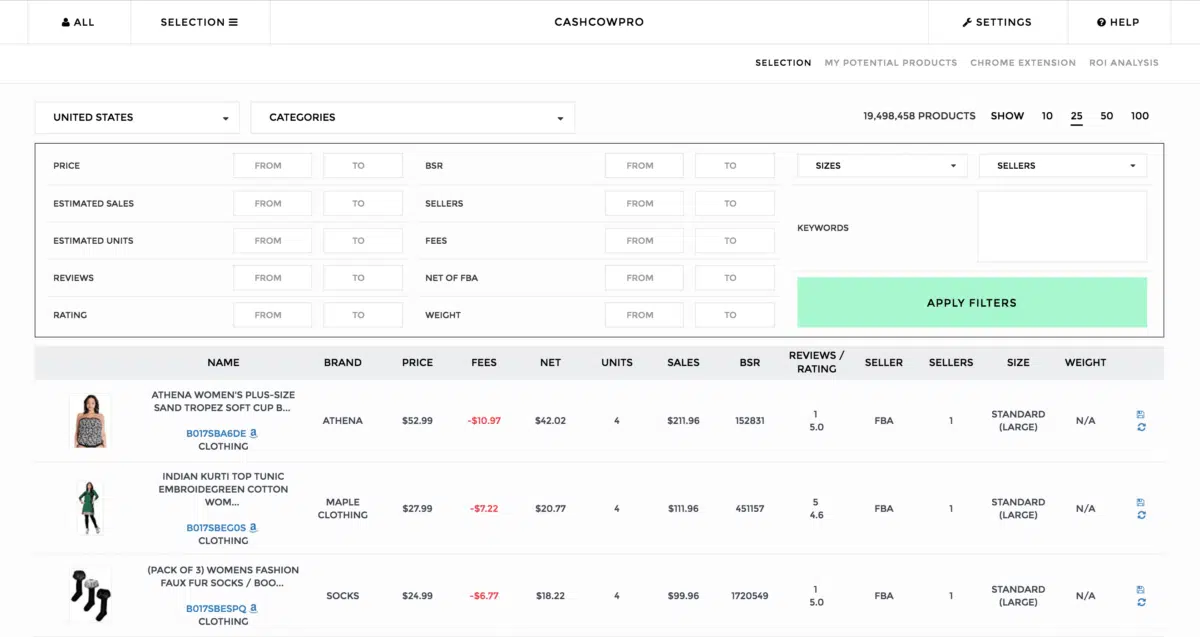Open the B017SBEG0S ASIN link
The width and height of the screenshot is (1200, 637).
pos(216,528)
